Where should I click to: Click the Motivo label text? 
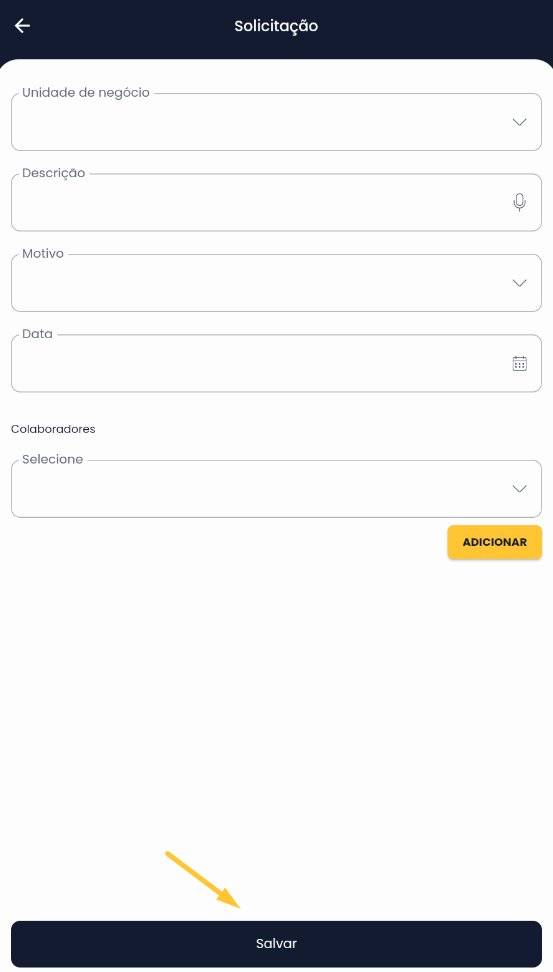[43, 254]
